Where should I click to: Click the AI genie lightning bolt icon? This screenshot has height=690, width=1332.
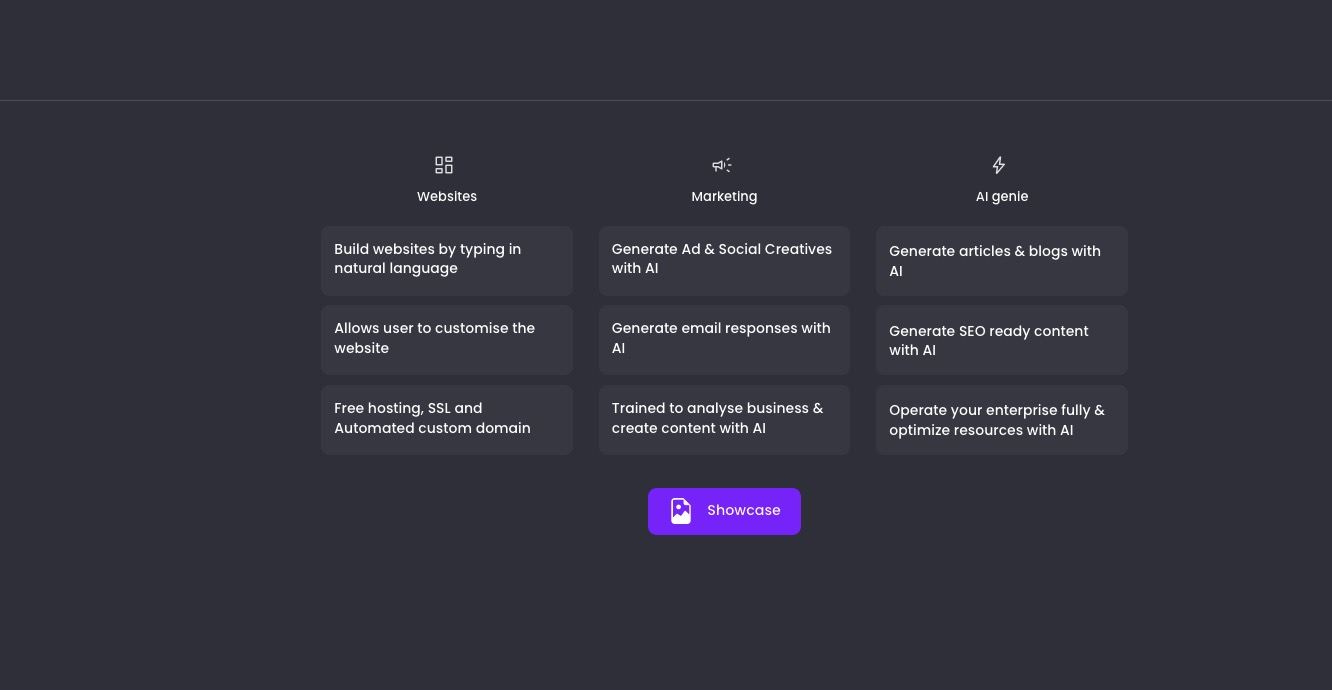click(x=998, y=165)
